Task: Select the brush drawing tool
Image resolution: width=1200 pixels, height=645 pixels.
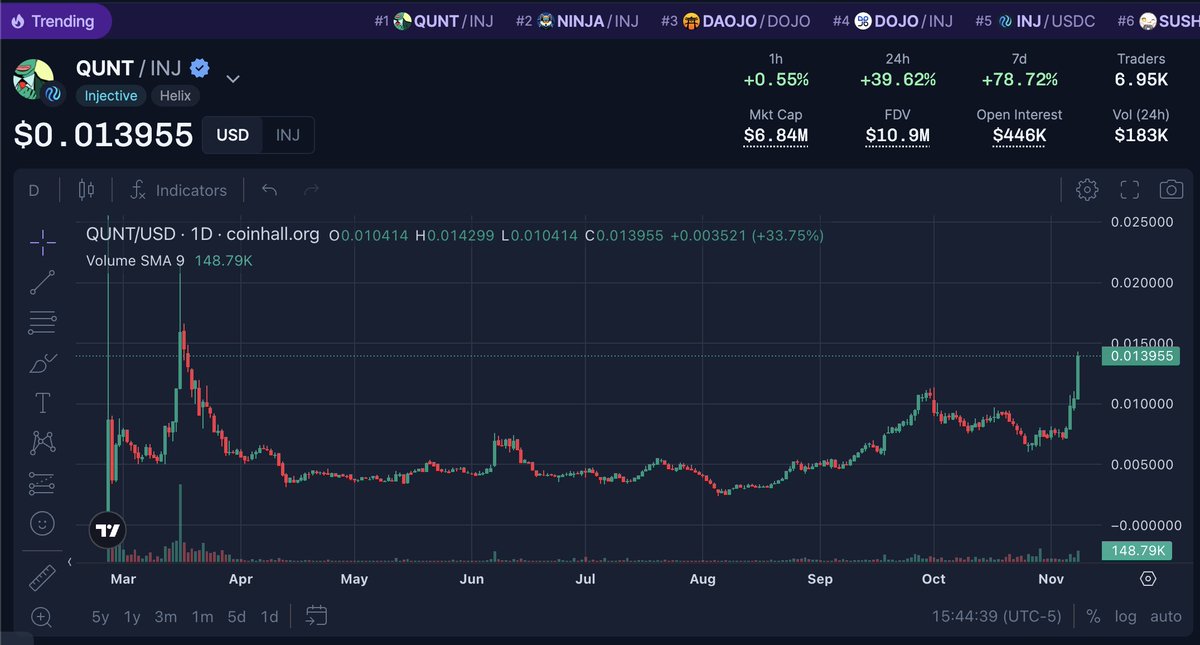Action: (x=42, y=363)
